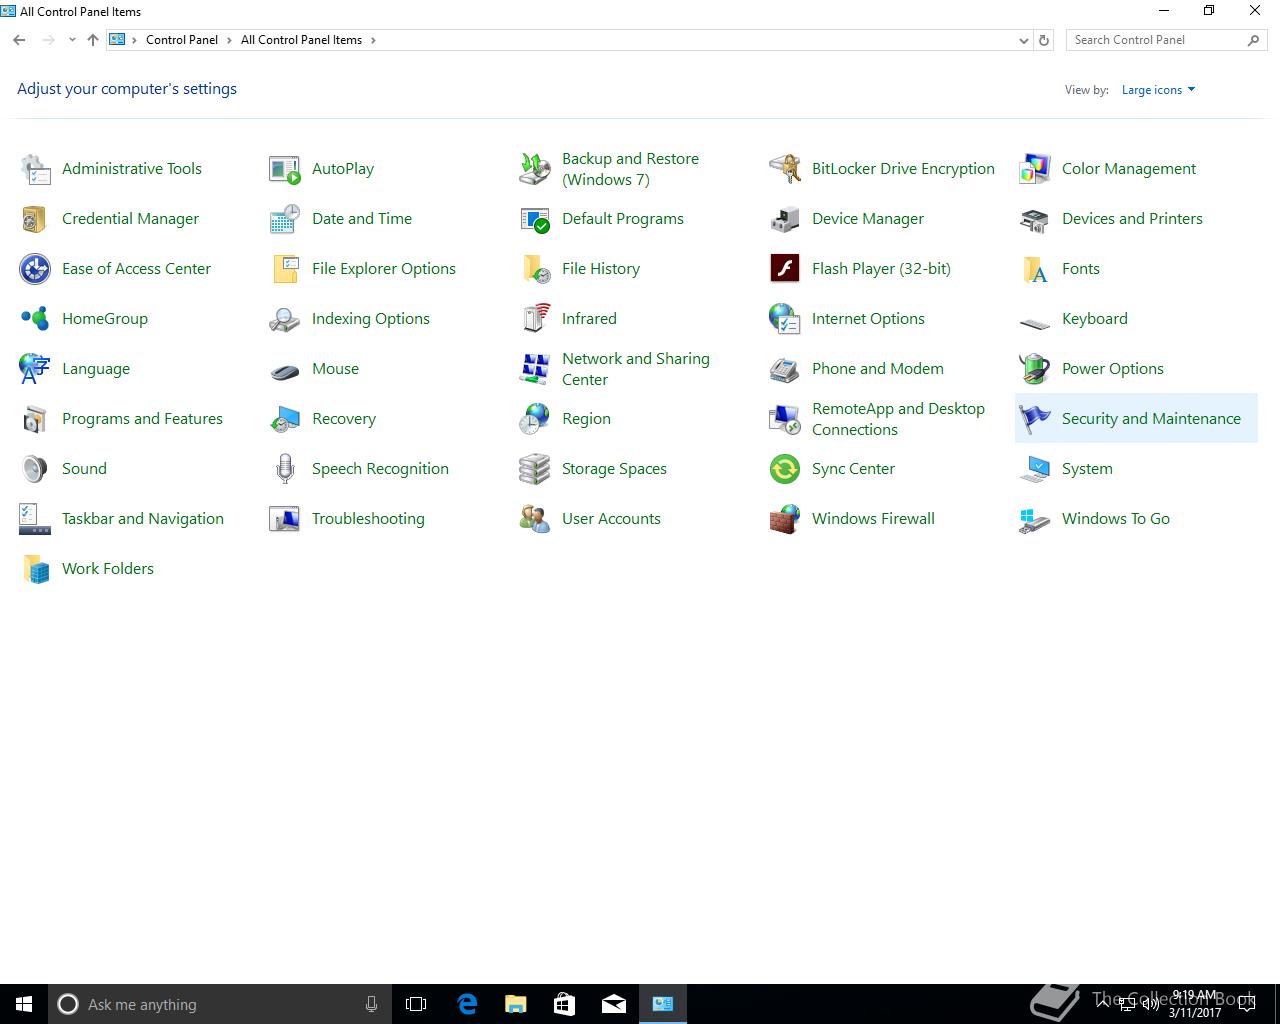Viewport: 1280px width, 1024px height.
Task: Open RemoteApp and Desktop Connections link
Action: pos(898,419)
